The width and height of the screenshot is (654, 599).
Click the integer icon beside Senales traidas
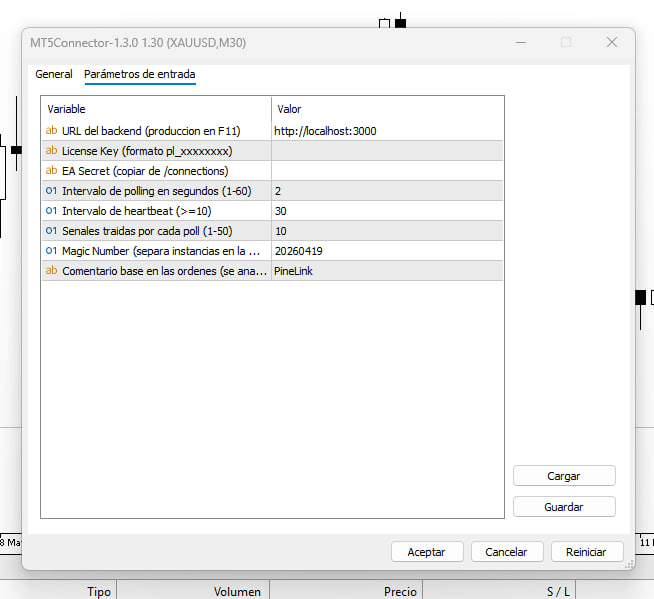pyautogui.click(x=51, y=231)
